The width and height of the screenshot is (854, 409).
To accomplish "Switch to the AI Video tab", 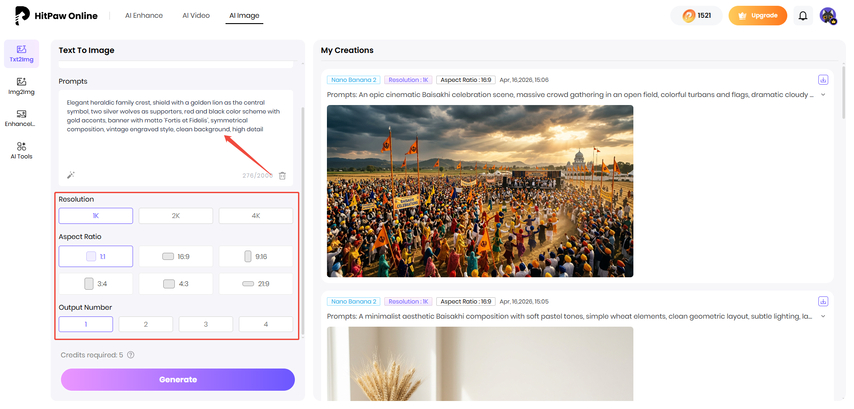I will click(x=196, y=16).
